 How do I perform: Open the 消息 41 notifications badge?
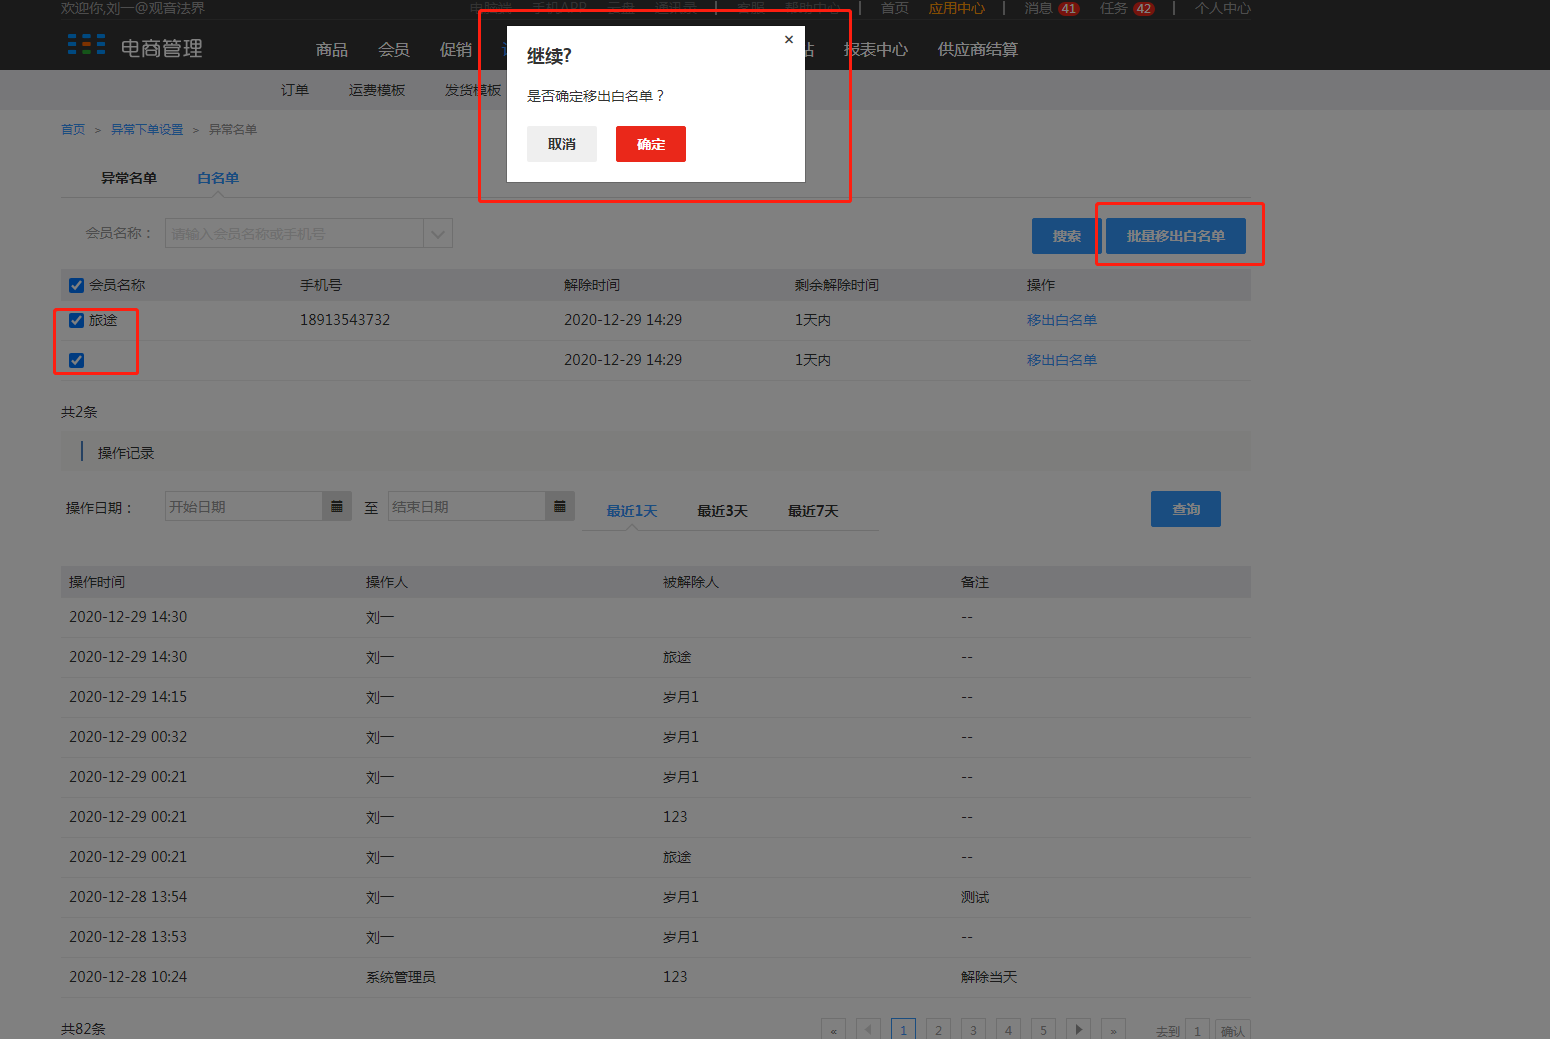(1069, 9)
